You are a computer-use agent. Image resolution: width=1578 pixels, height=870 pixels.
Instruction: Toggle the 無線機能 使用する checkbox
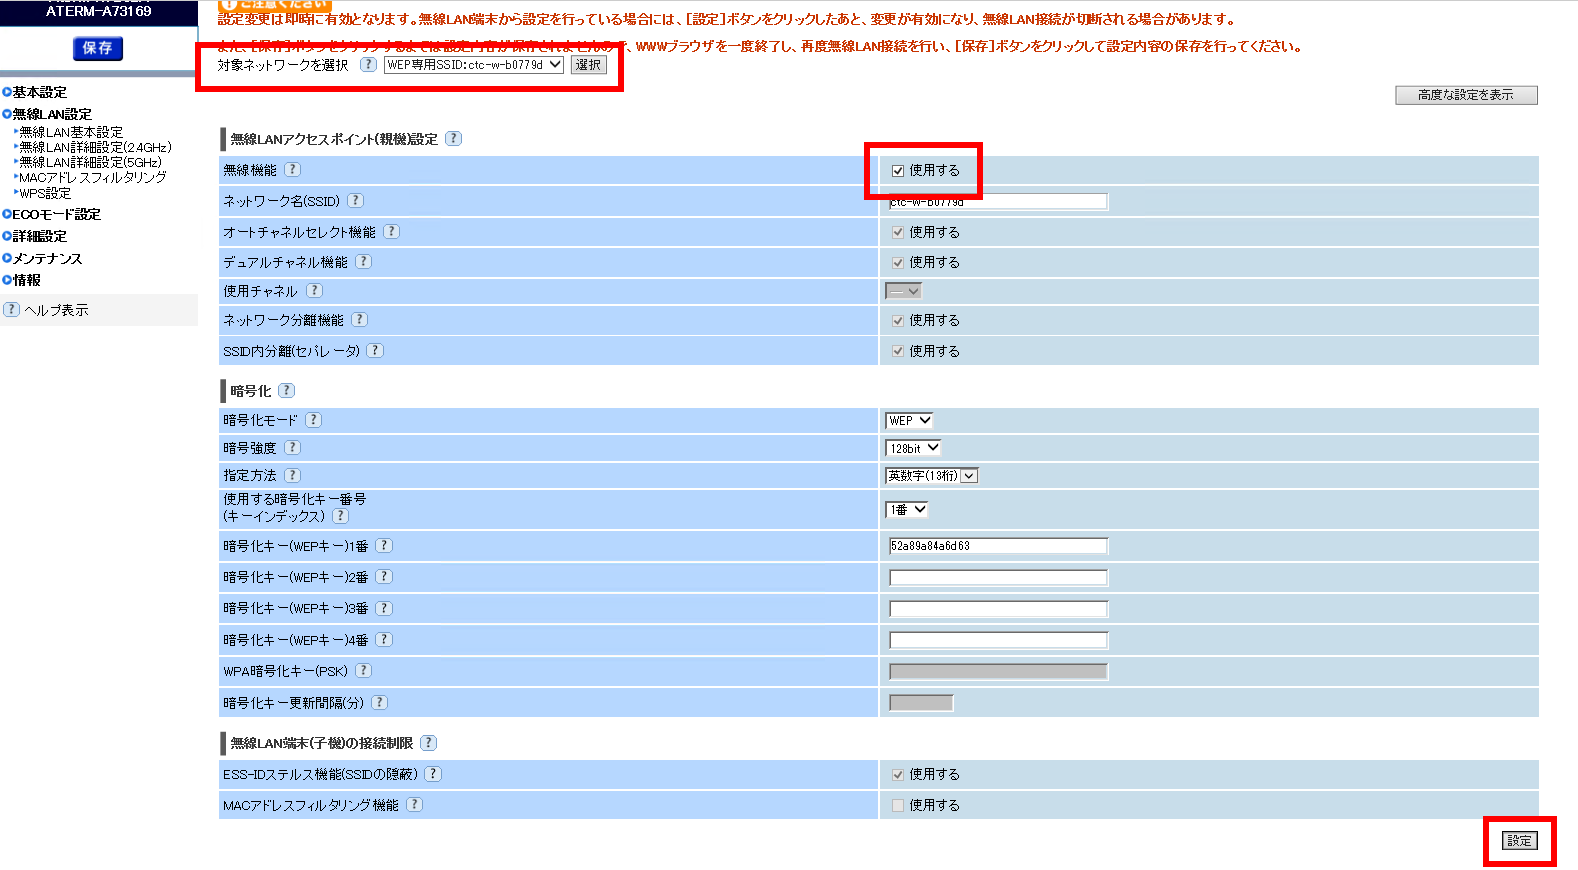pos(898,171)
